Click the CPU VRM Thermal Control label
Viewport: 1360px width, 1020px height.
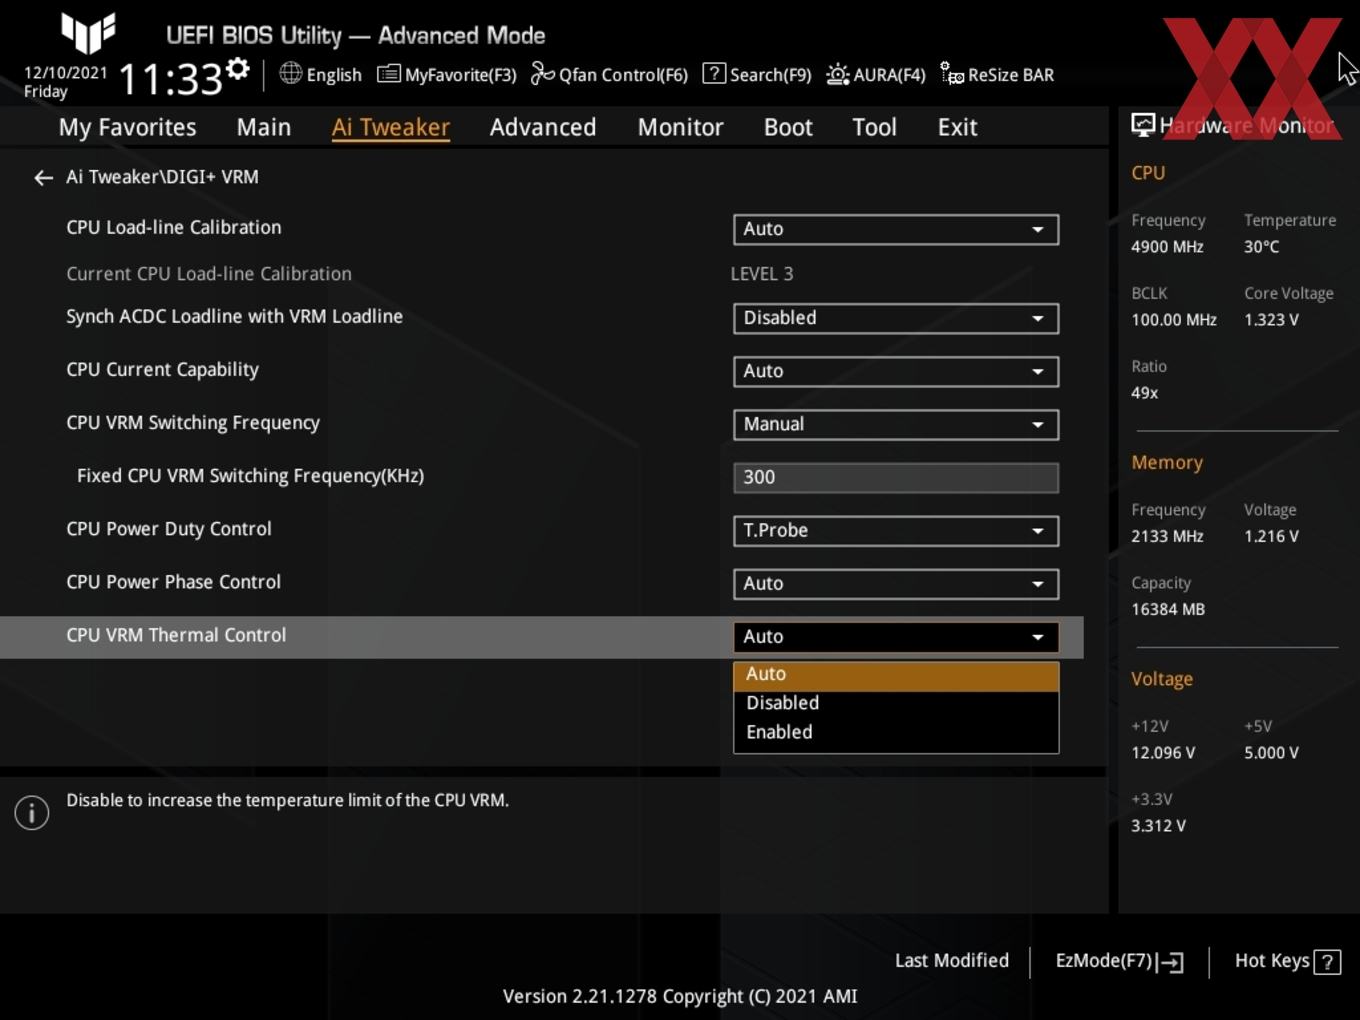pyautogui.click(x=176, y=635)
